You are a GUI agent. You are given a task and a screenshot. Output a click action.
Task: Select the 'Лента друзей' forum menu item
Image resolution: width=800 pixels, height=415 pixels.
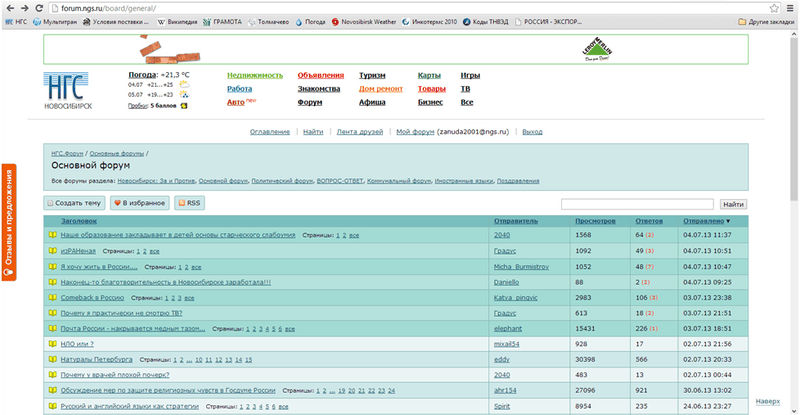click(359, 131)
